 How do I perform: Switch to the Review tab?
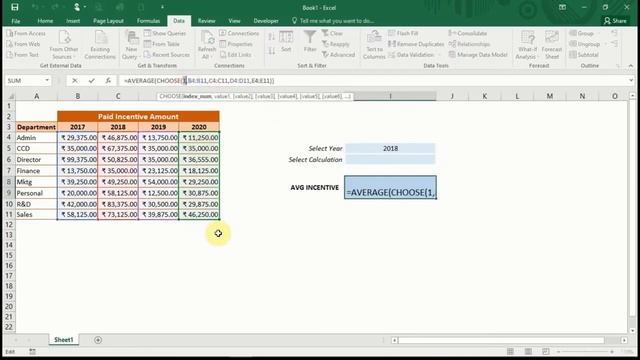pos(207,21)
